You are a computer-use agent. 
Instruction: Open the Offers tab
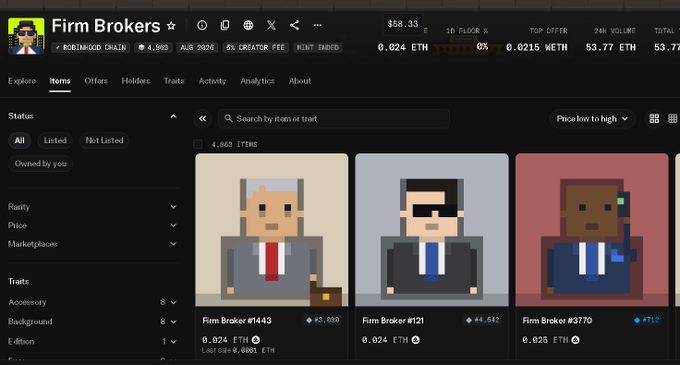click(96, 81)
